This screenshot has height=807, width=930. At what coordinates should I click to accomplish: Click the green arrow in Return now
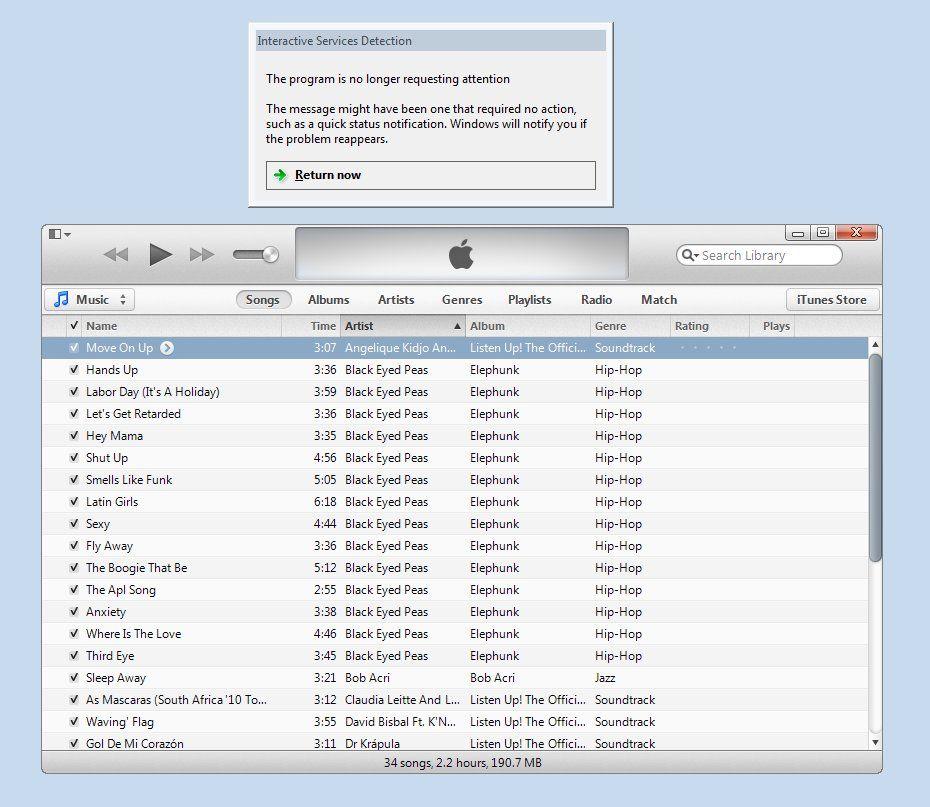(280, 175)
